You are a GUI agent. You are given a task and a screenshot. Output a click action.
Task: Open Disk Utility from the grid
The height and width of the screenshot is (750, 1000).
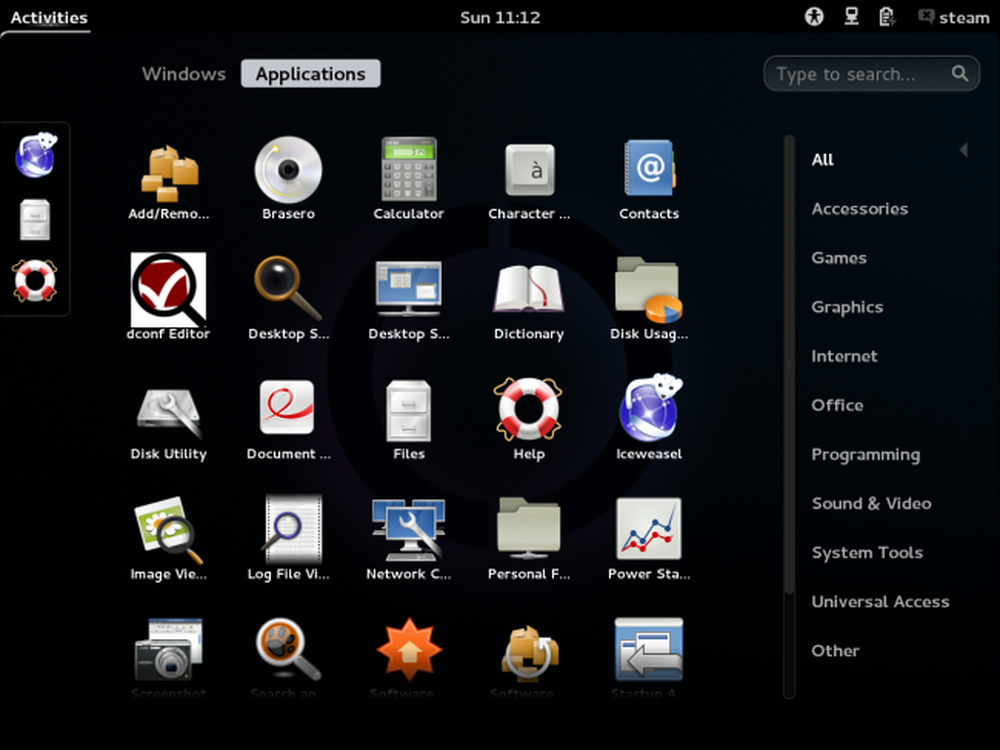pyautogui.click(x=168, y=418)
